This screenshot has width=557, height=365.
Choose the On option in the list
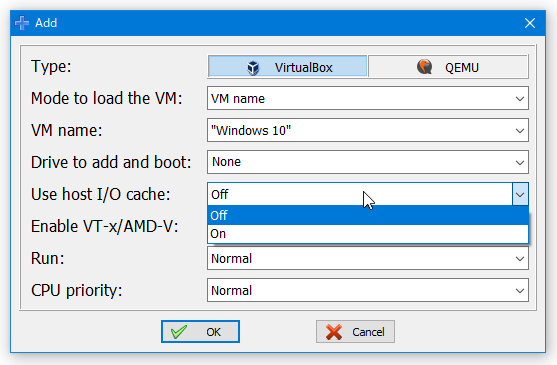368,234
